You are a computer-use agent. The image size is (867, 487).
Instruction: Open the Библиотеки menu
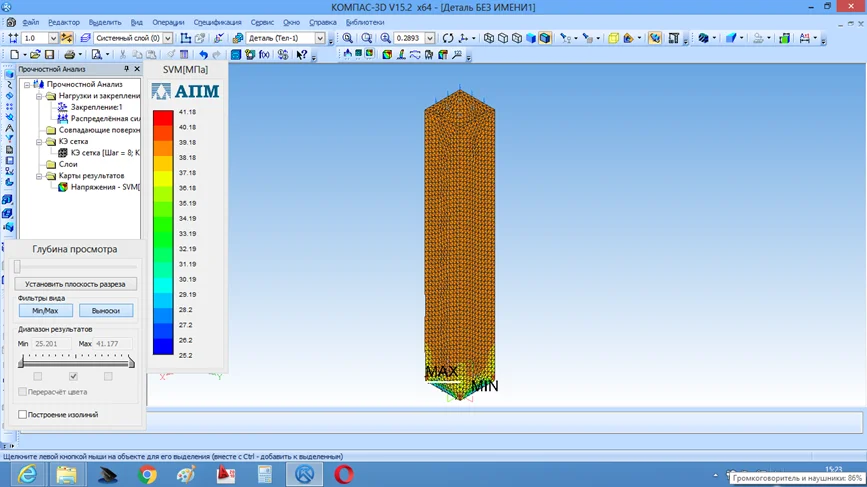(x=365, y=22)
